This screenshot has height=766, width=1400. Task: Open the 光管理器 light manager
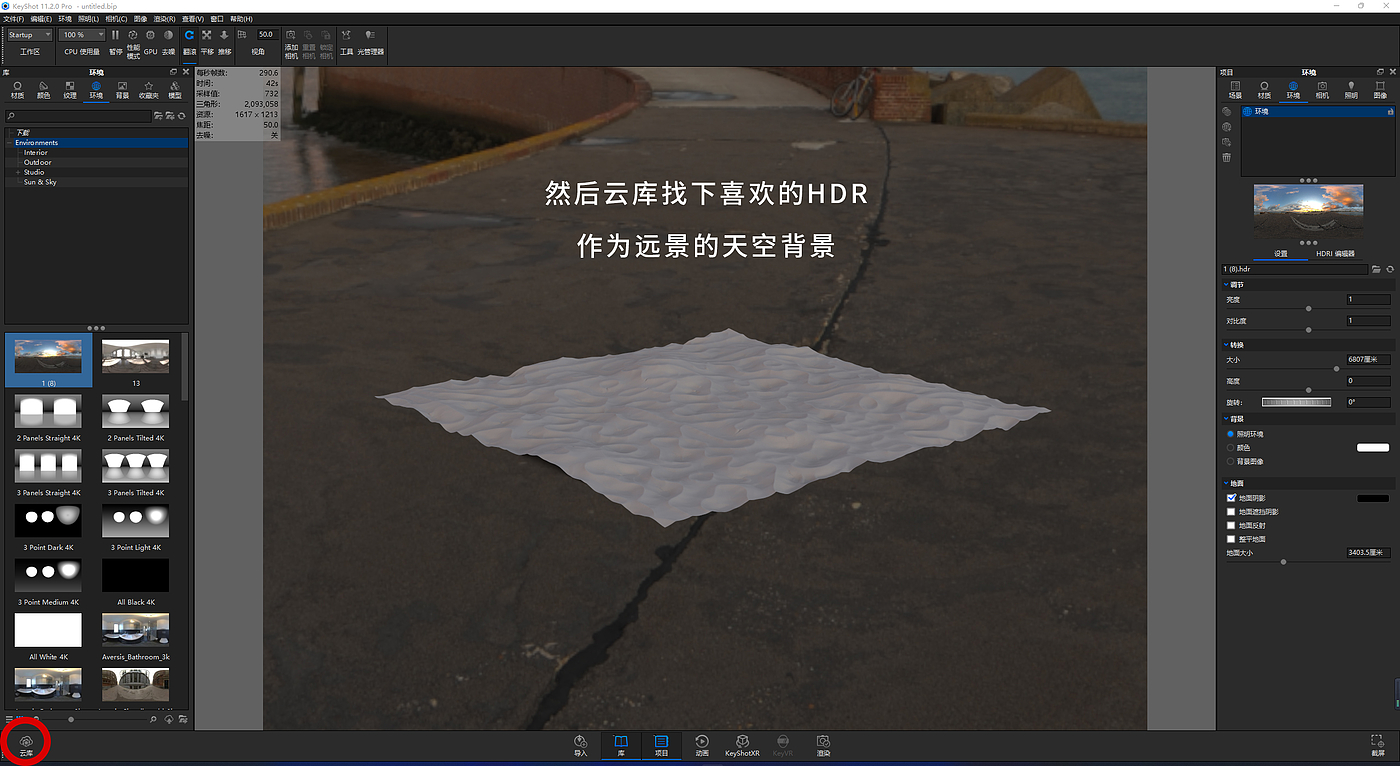[370, 41]
